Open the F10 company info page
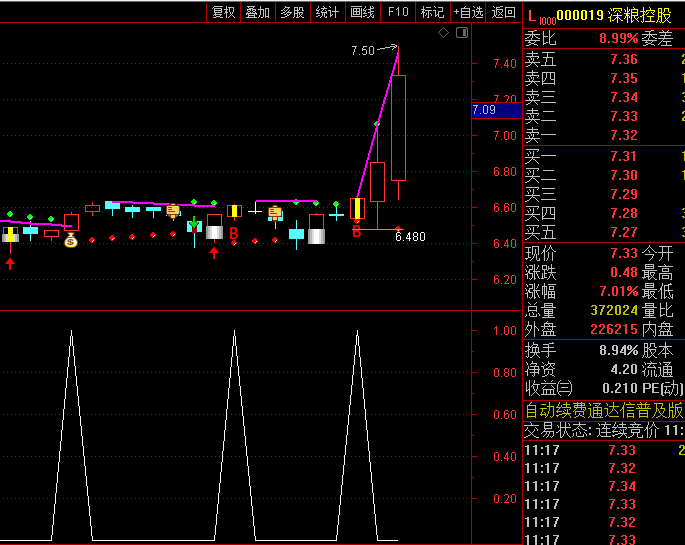 398,12
